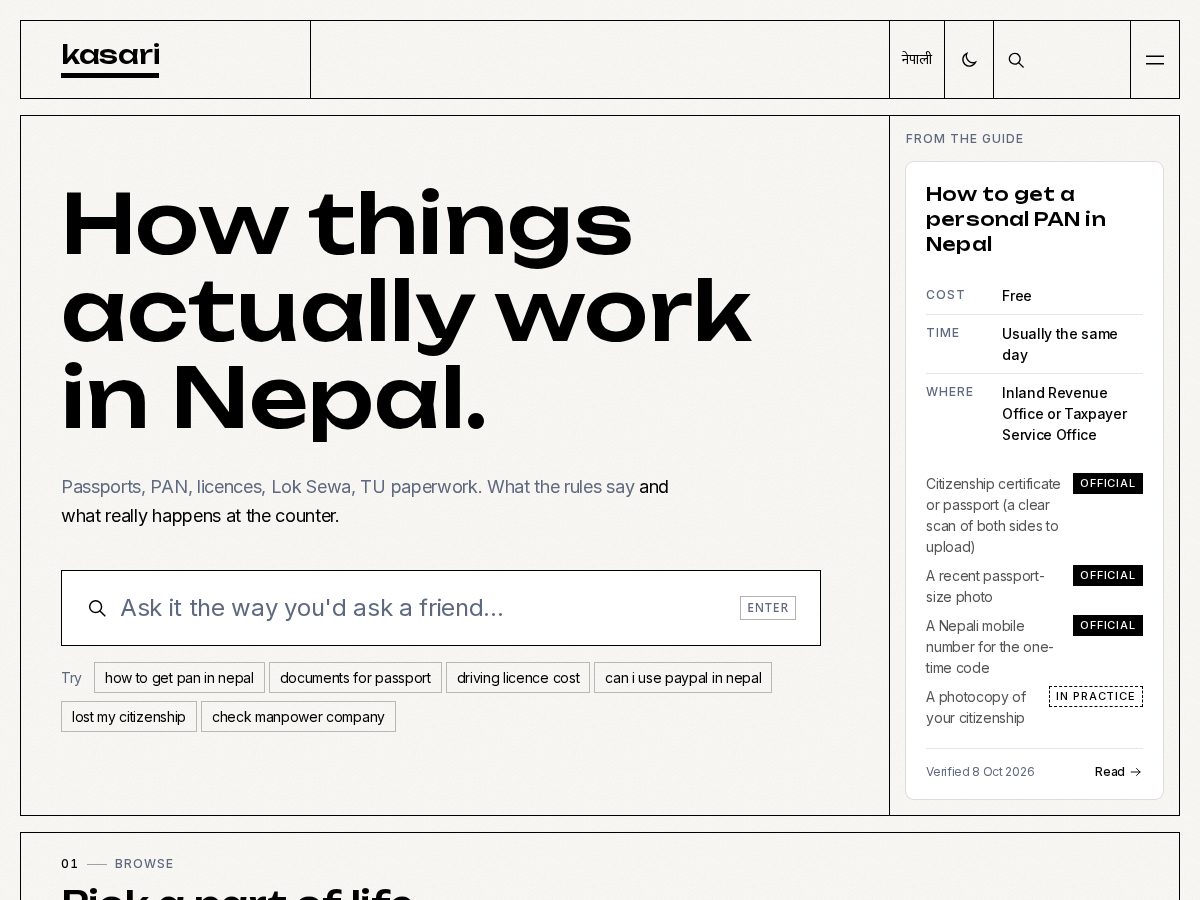This screenshot has width=1200, height=900.
Task: Click 'A recent passport-size photo' item
Action: point(985,586)
